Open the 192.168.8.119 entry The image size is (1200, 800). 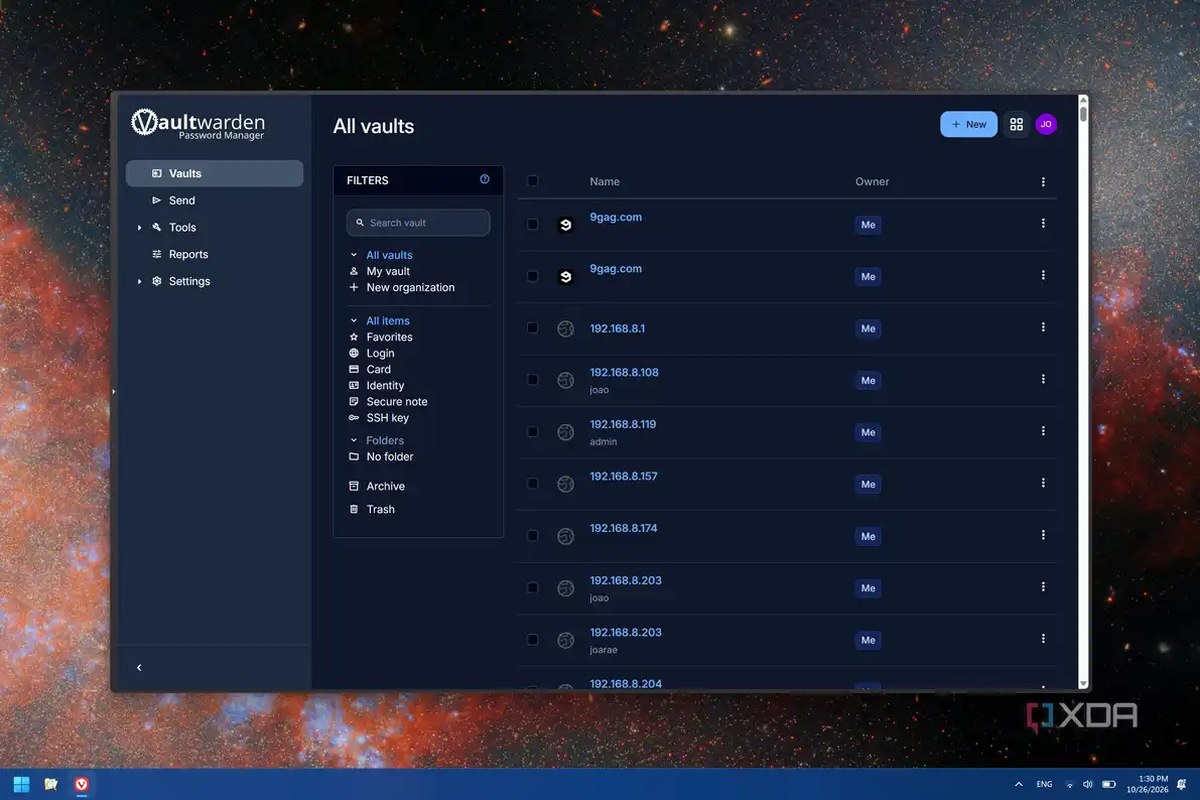coord(623,424)
